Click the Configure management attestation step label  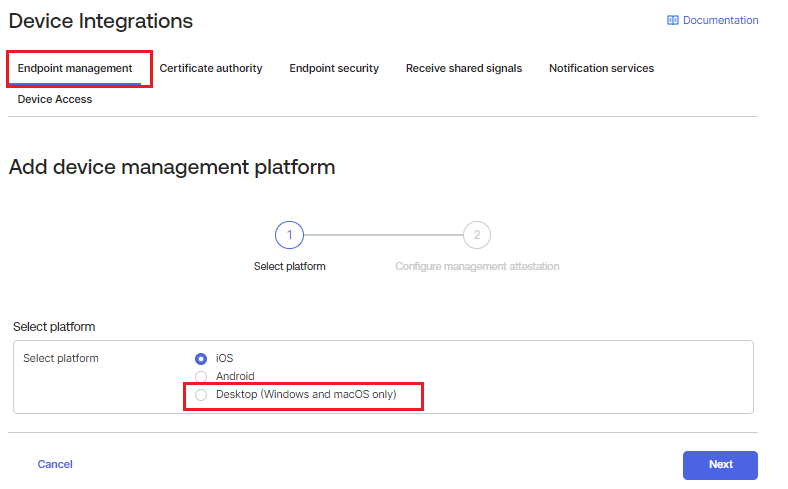click(x=477, y=267)
